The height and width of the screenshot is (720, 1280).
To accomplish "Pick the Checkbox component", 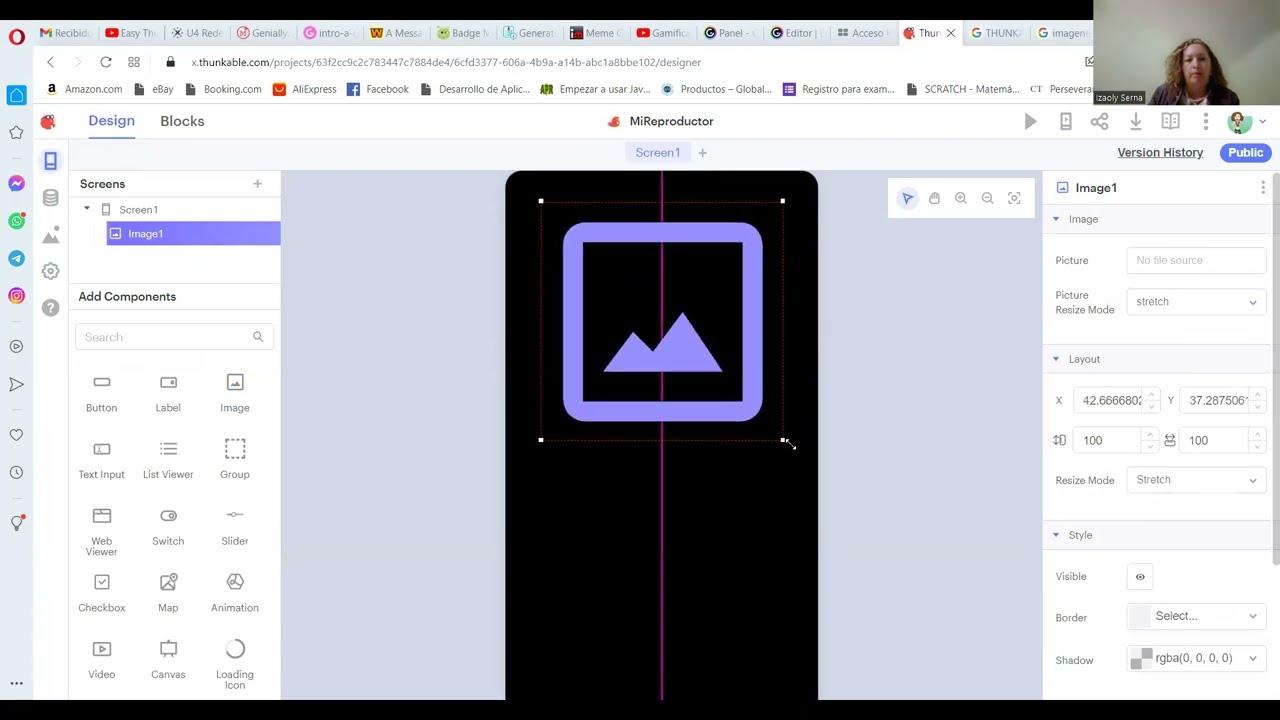I will (101, 594).
